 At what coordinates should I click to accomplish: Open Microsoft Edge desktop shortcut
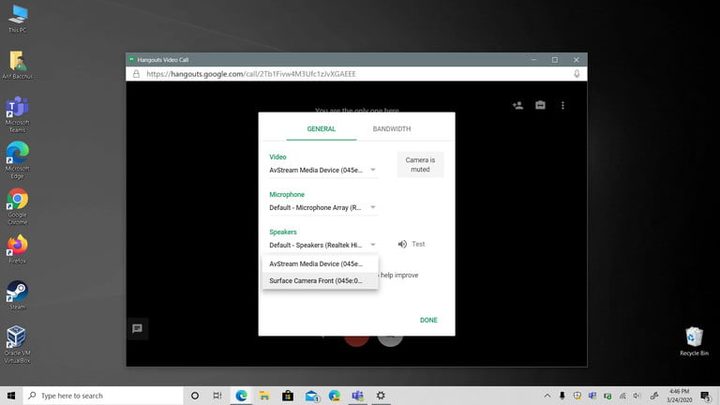(17, 160)
